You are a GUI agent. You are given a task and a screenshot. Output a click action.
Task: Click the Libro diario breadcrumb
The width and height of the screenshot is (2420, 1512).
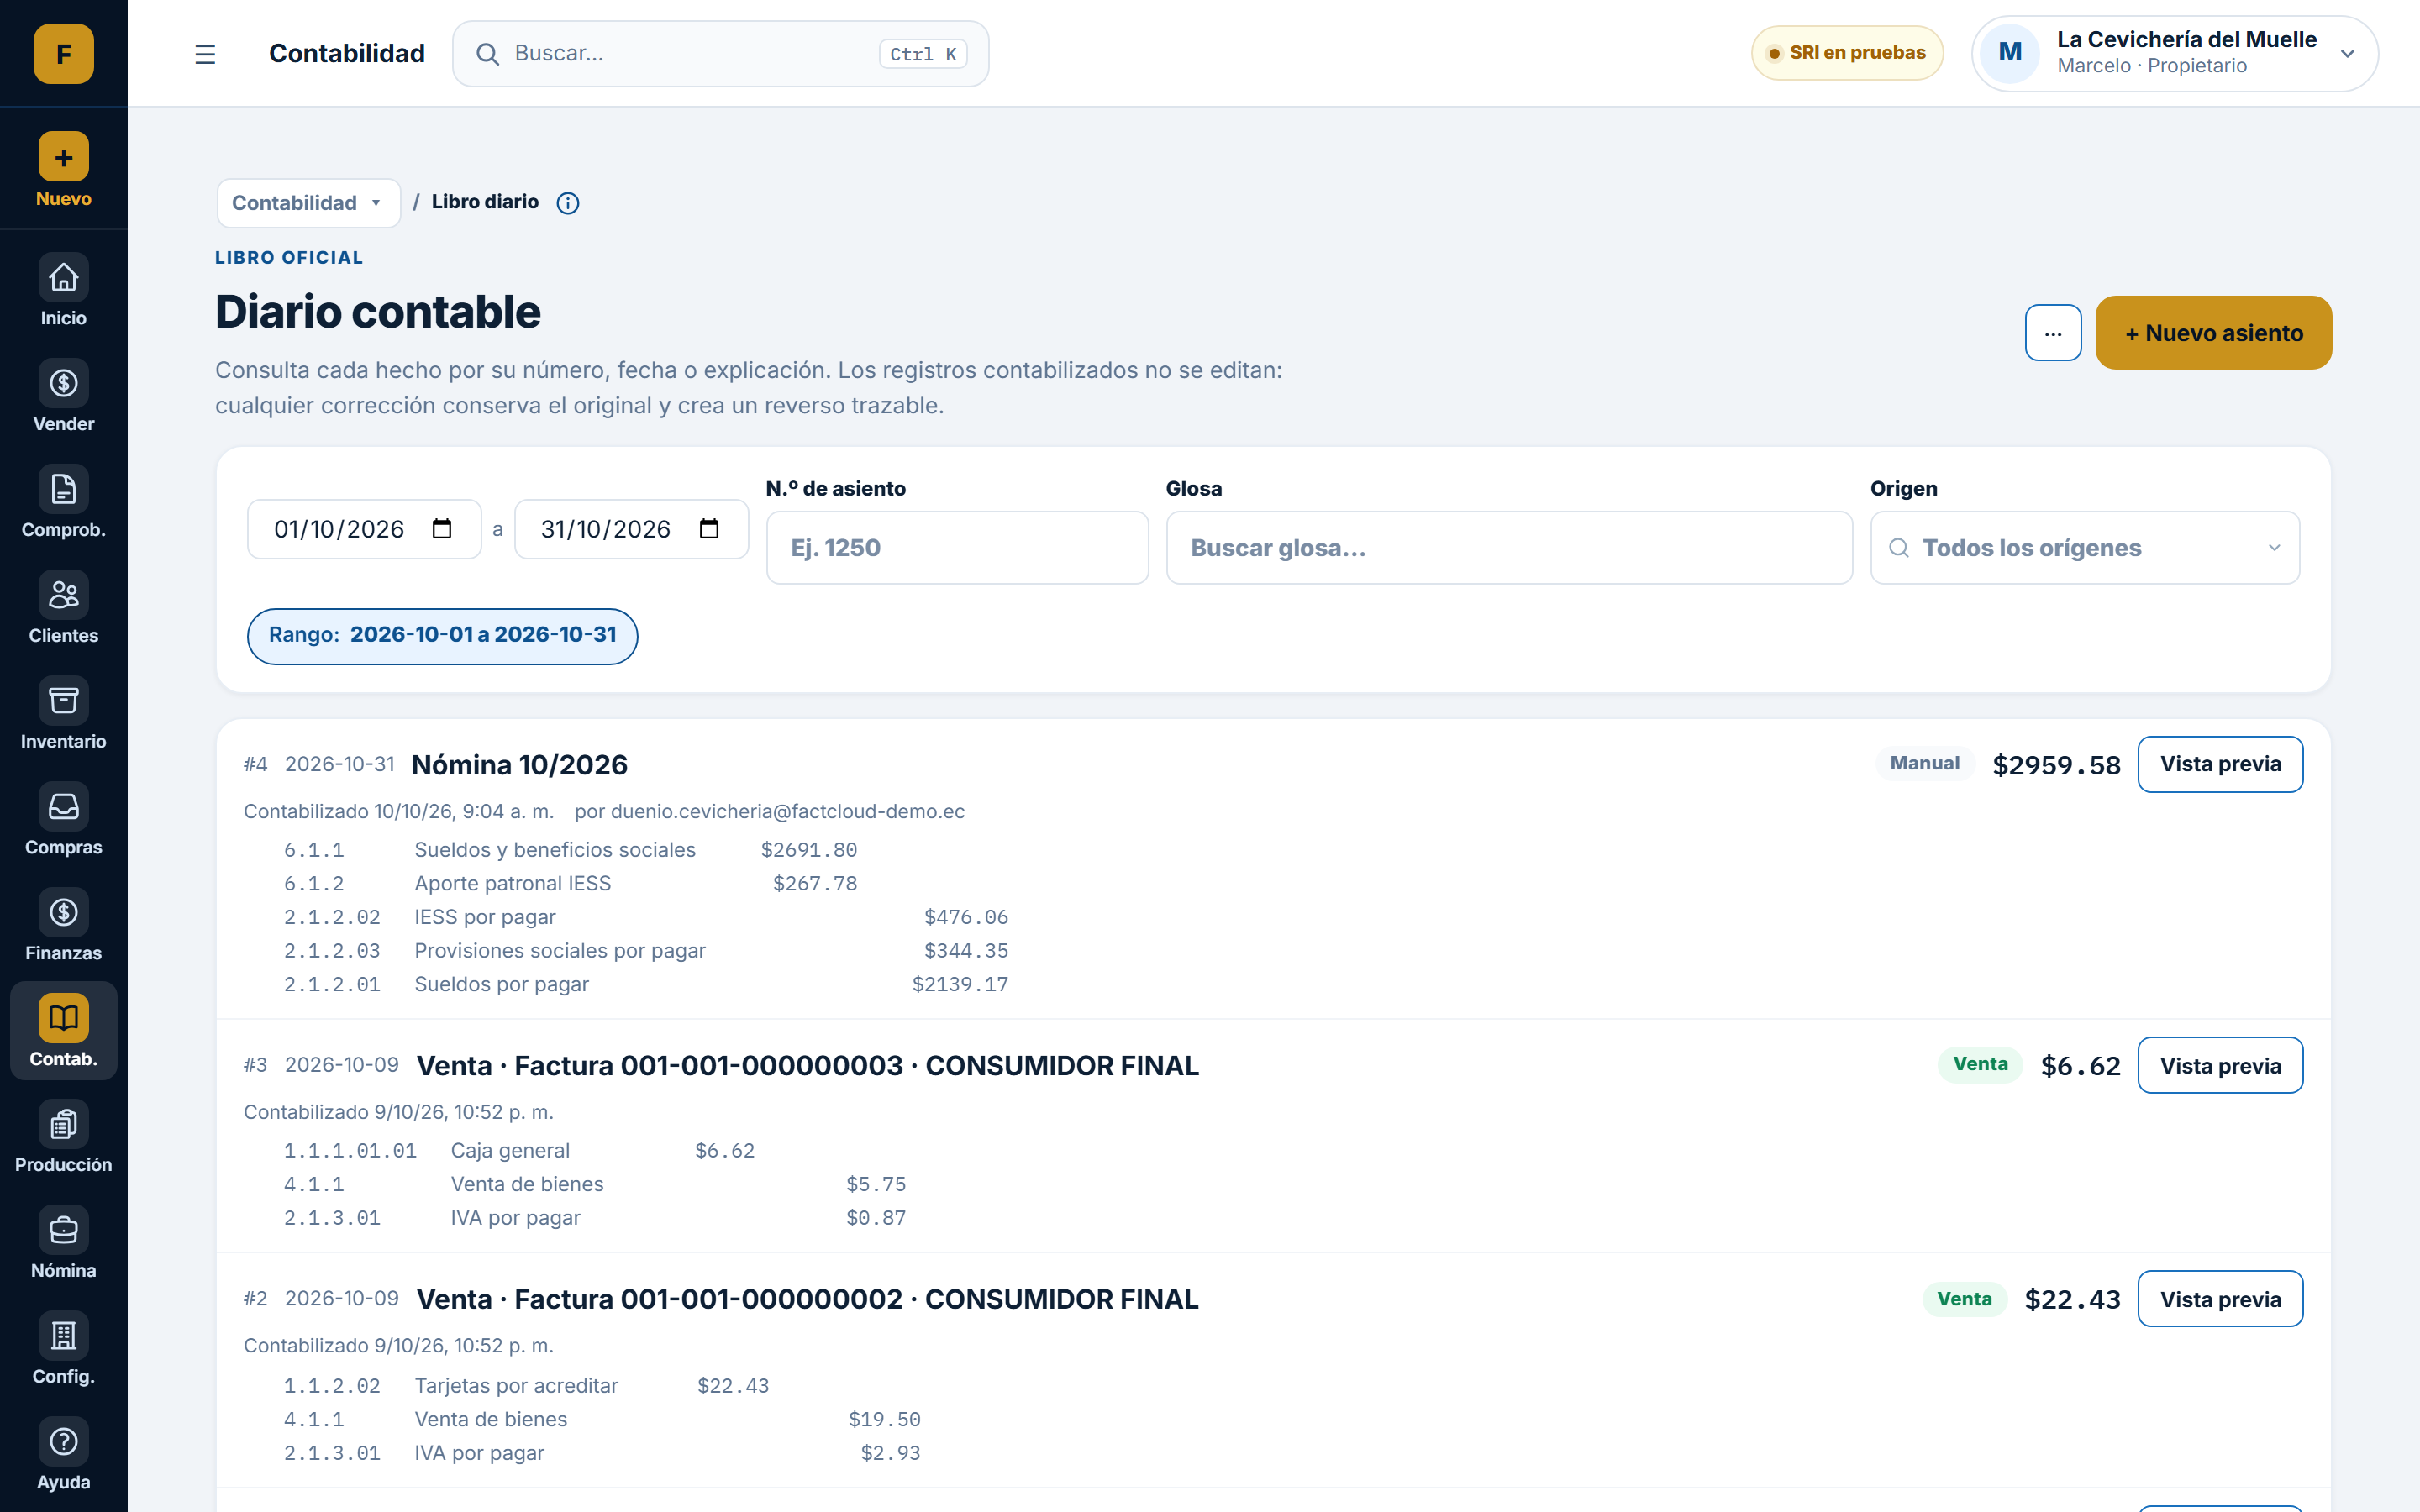coord(485,202)
